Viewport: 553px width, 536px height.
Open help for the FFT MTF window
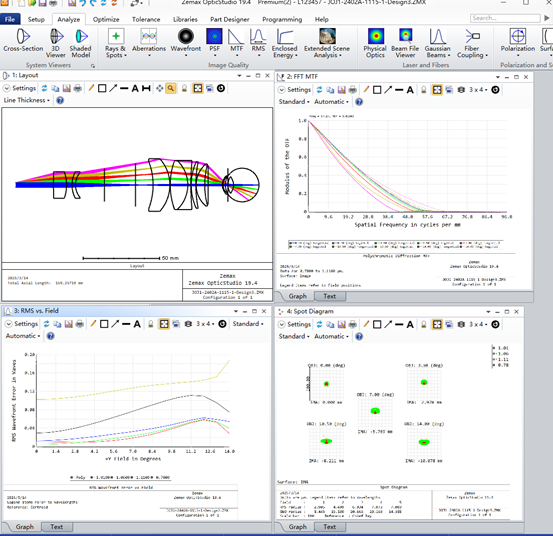(359, 102)
